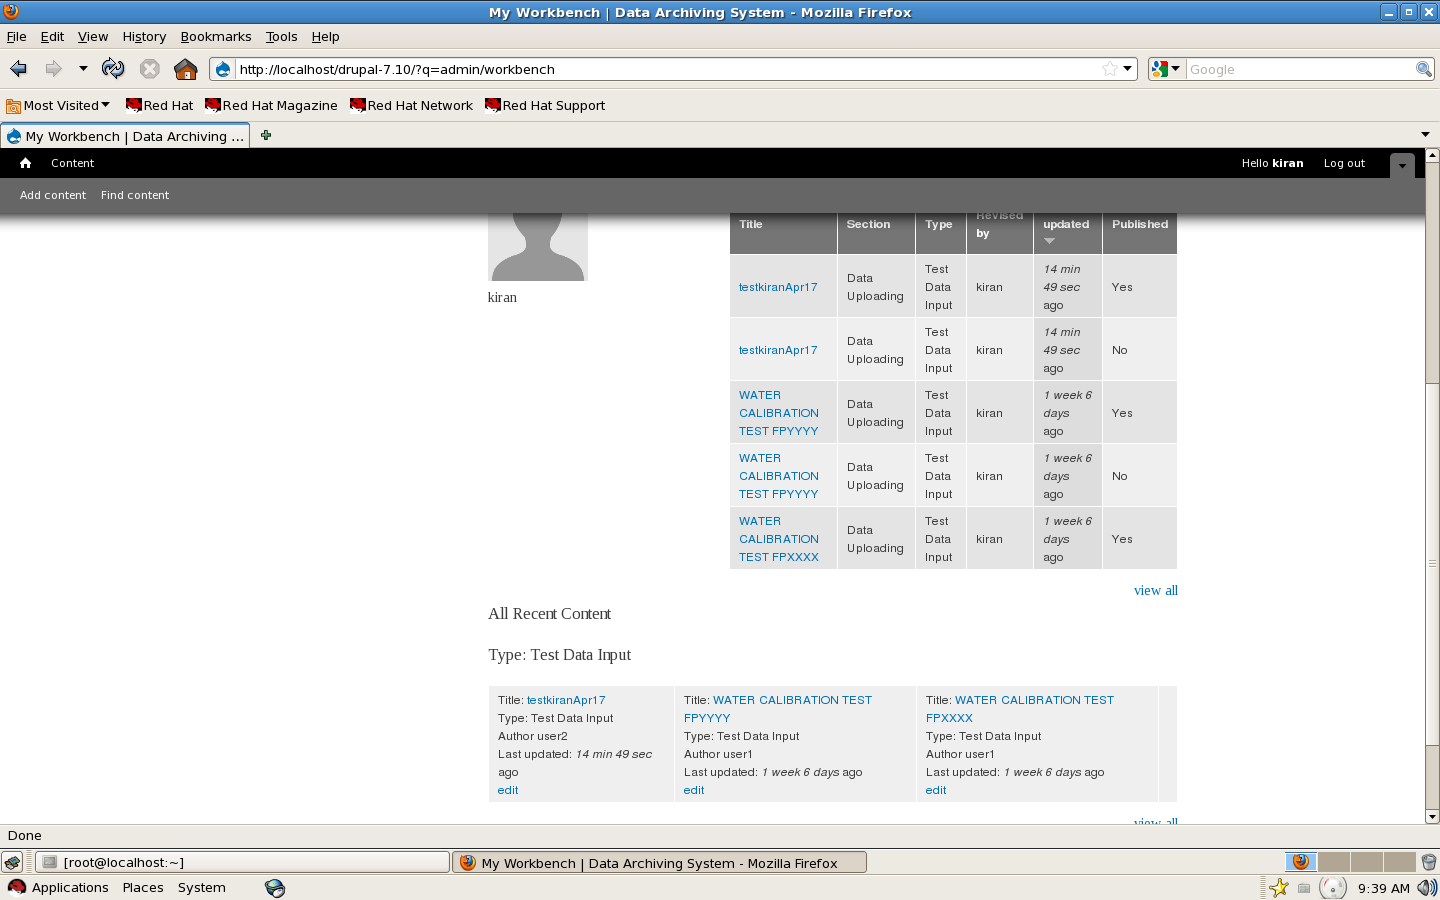
Task: Click the Reload page icon
Action: [x=113, y=68]
